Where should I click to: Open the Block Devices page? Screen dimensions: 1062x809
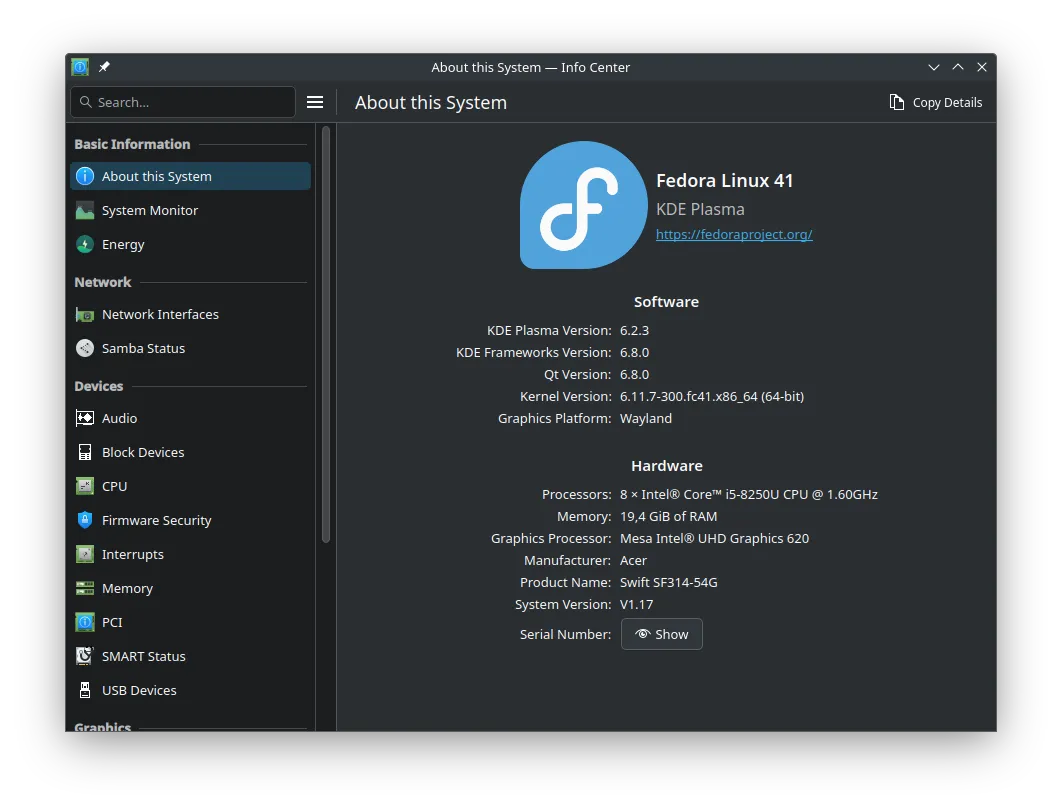(x=143, y=452)
